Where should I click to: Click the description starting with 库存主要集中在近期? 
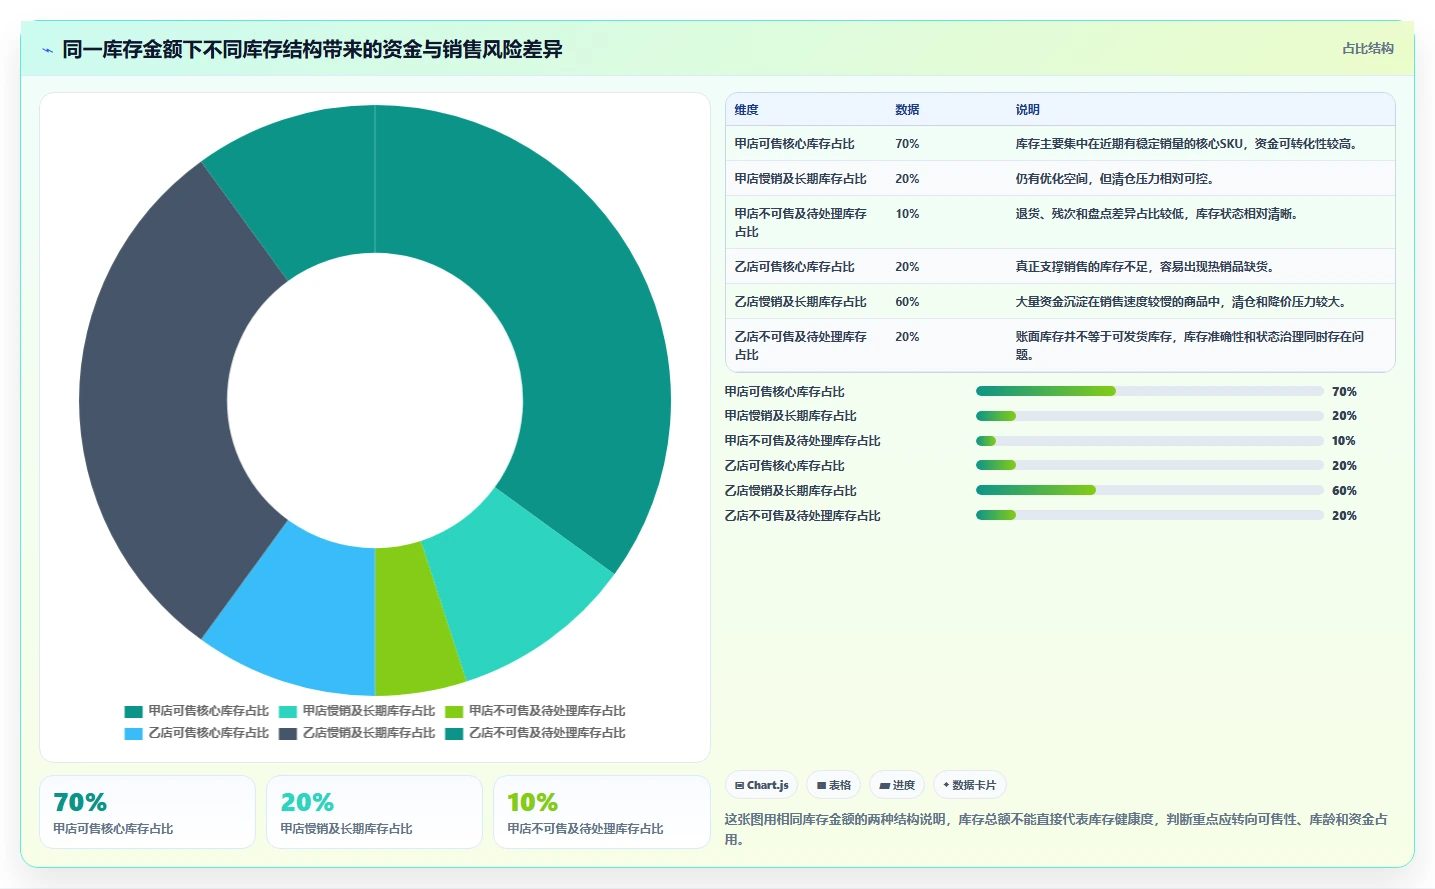1188,144
